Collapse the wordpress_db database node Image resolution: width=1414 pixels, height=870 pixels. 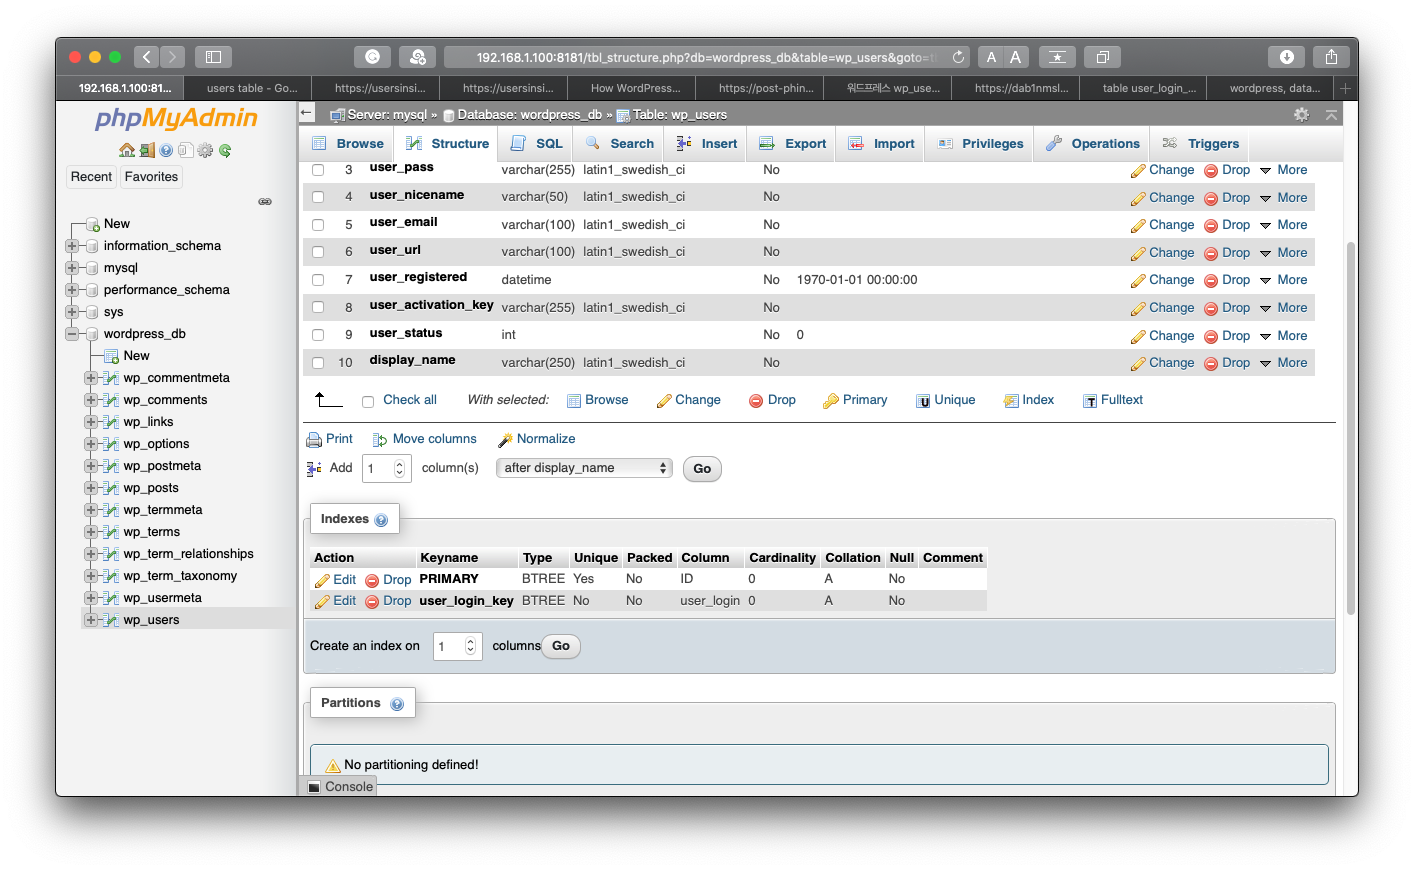72,334
